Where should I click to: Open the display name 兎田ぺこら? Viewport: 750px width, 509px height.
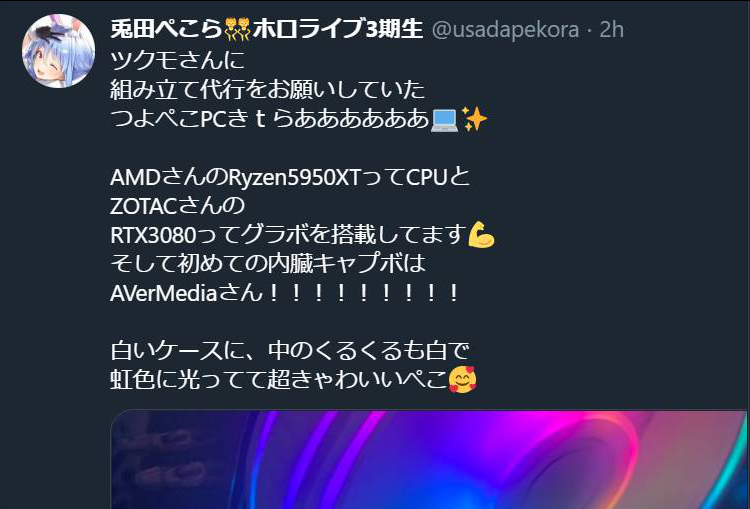(x=166, y=29)
